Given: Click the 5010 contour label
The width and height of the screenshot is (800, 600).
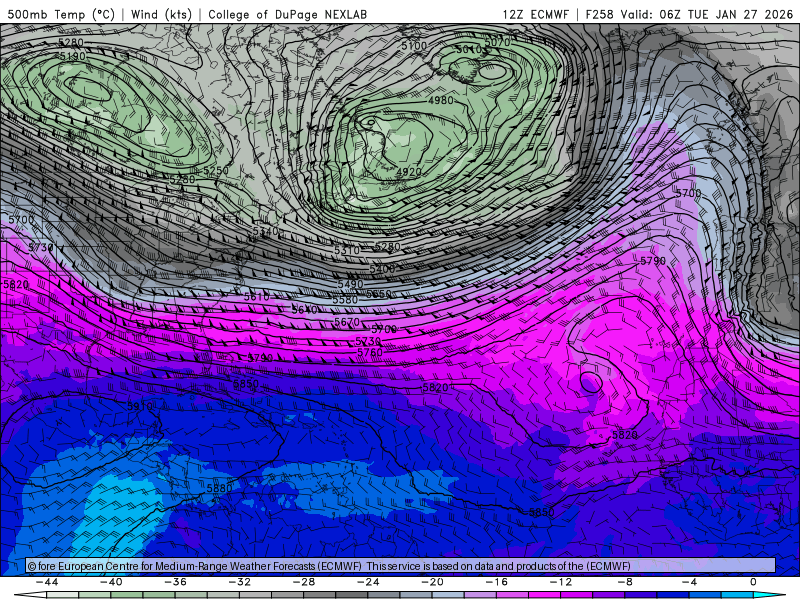Looking at the screenshot, I should (468, 49).
